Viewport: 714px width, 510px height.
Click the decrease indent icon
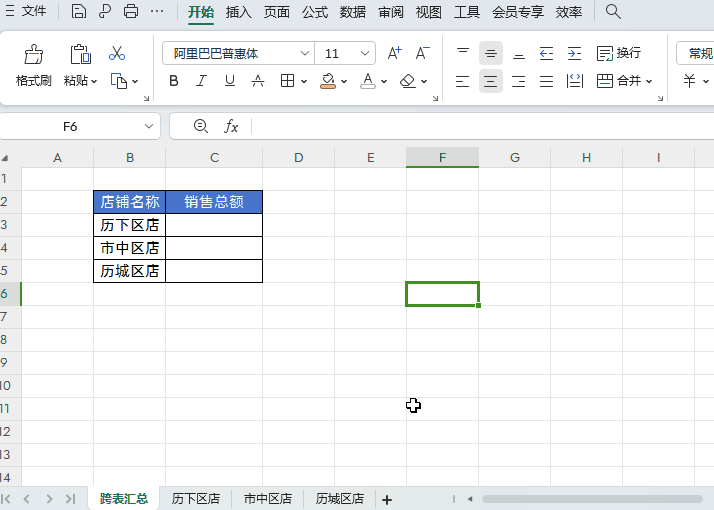coord(546,53)
